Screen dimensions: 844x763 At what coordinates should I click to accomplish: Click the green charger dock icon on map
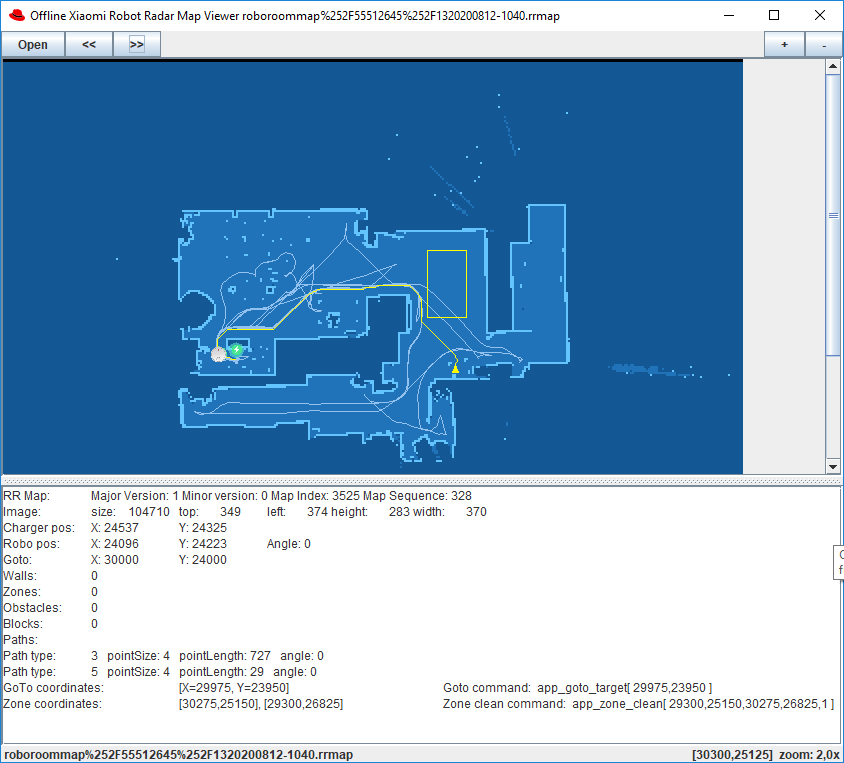(236, 349)
